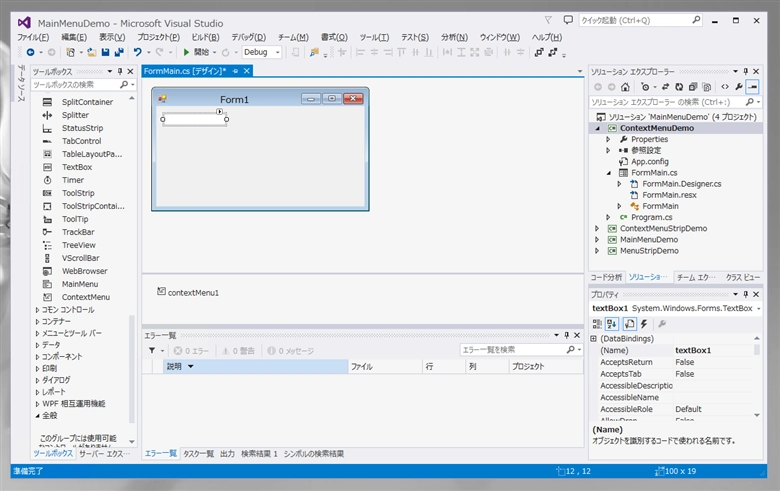
Task: Expand the データ toolbox group
Action: [37, 345]
